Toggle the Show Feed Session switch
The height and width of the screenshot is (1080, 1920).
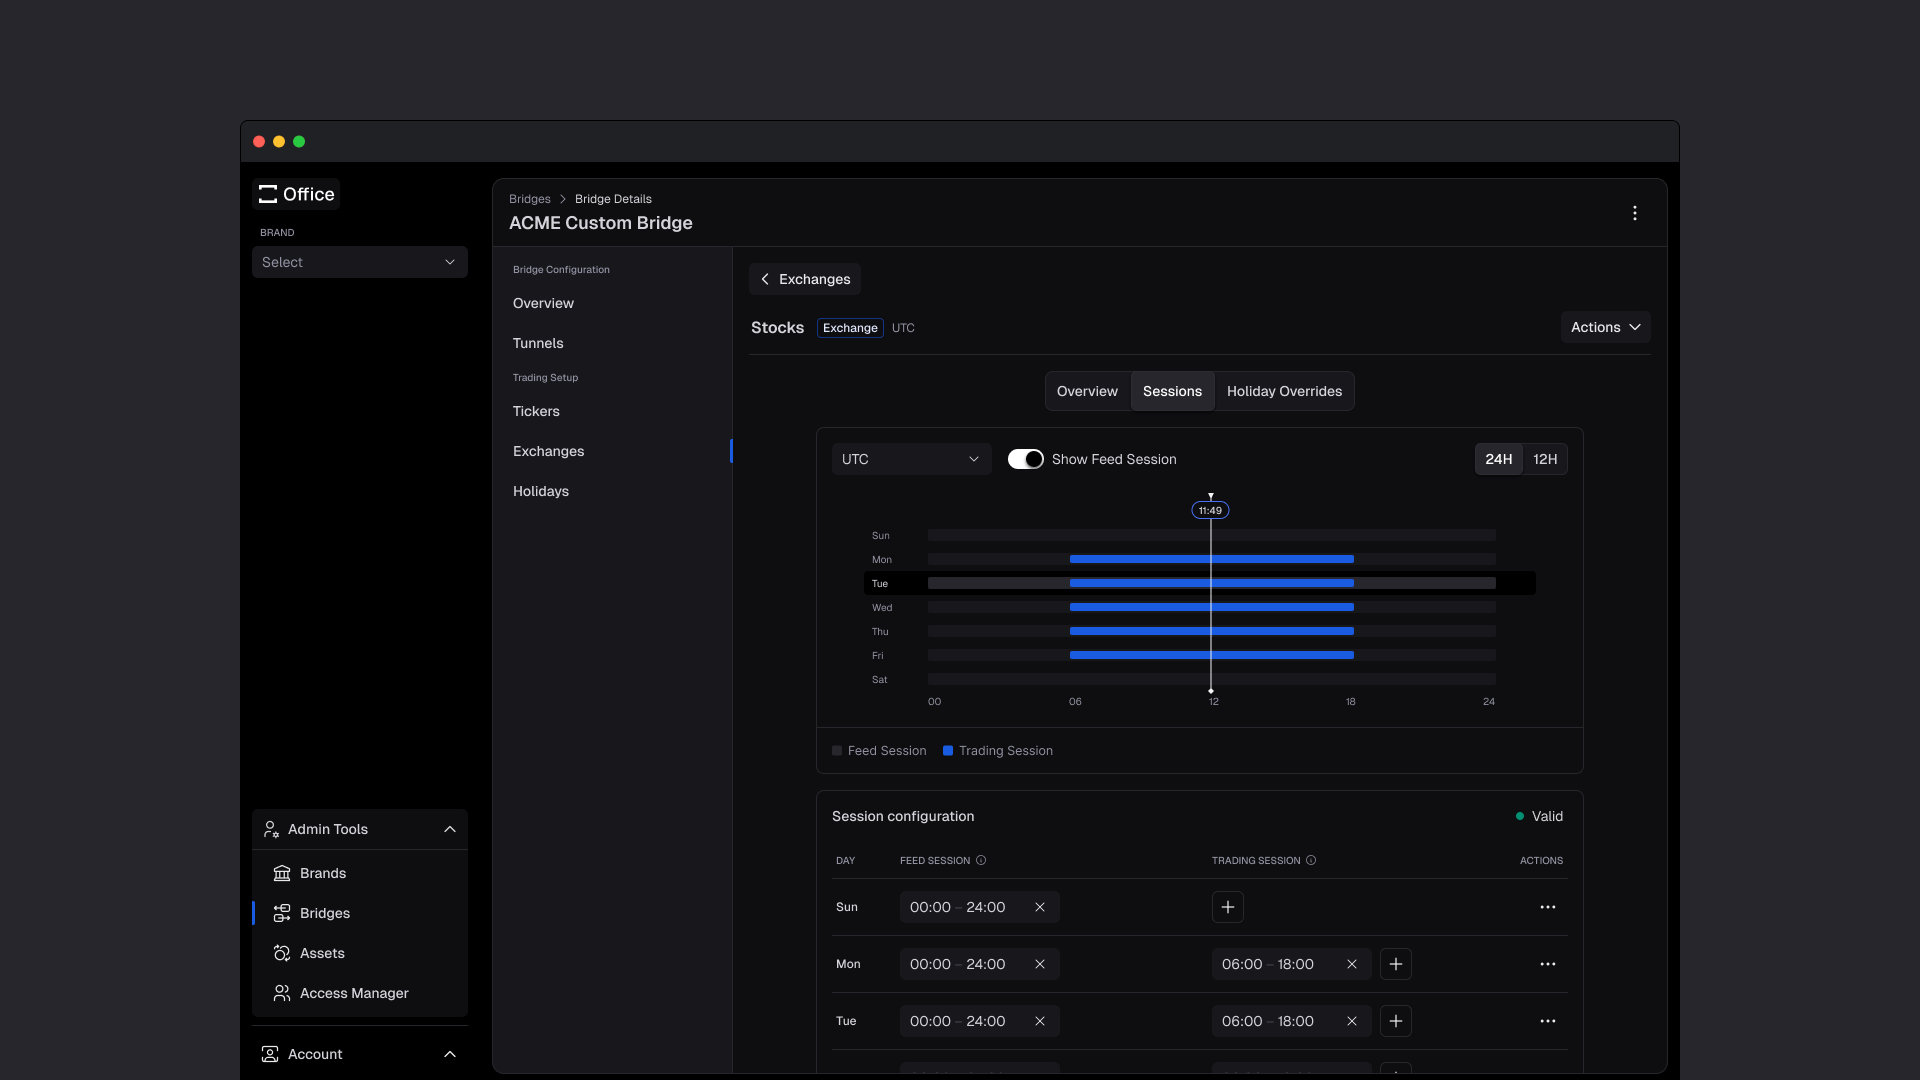point(1025,459)
